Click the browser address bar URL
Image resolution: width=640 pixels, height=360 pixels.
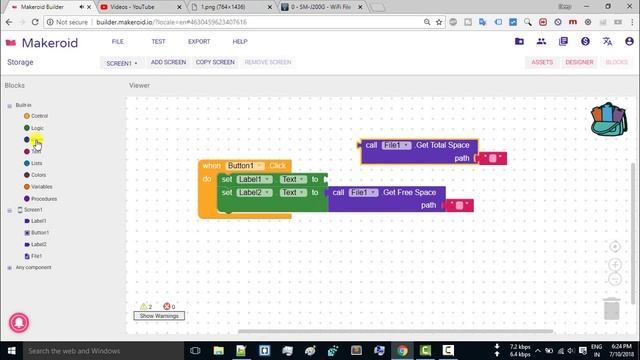[171, 22]
